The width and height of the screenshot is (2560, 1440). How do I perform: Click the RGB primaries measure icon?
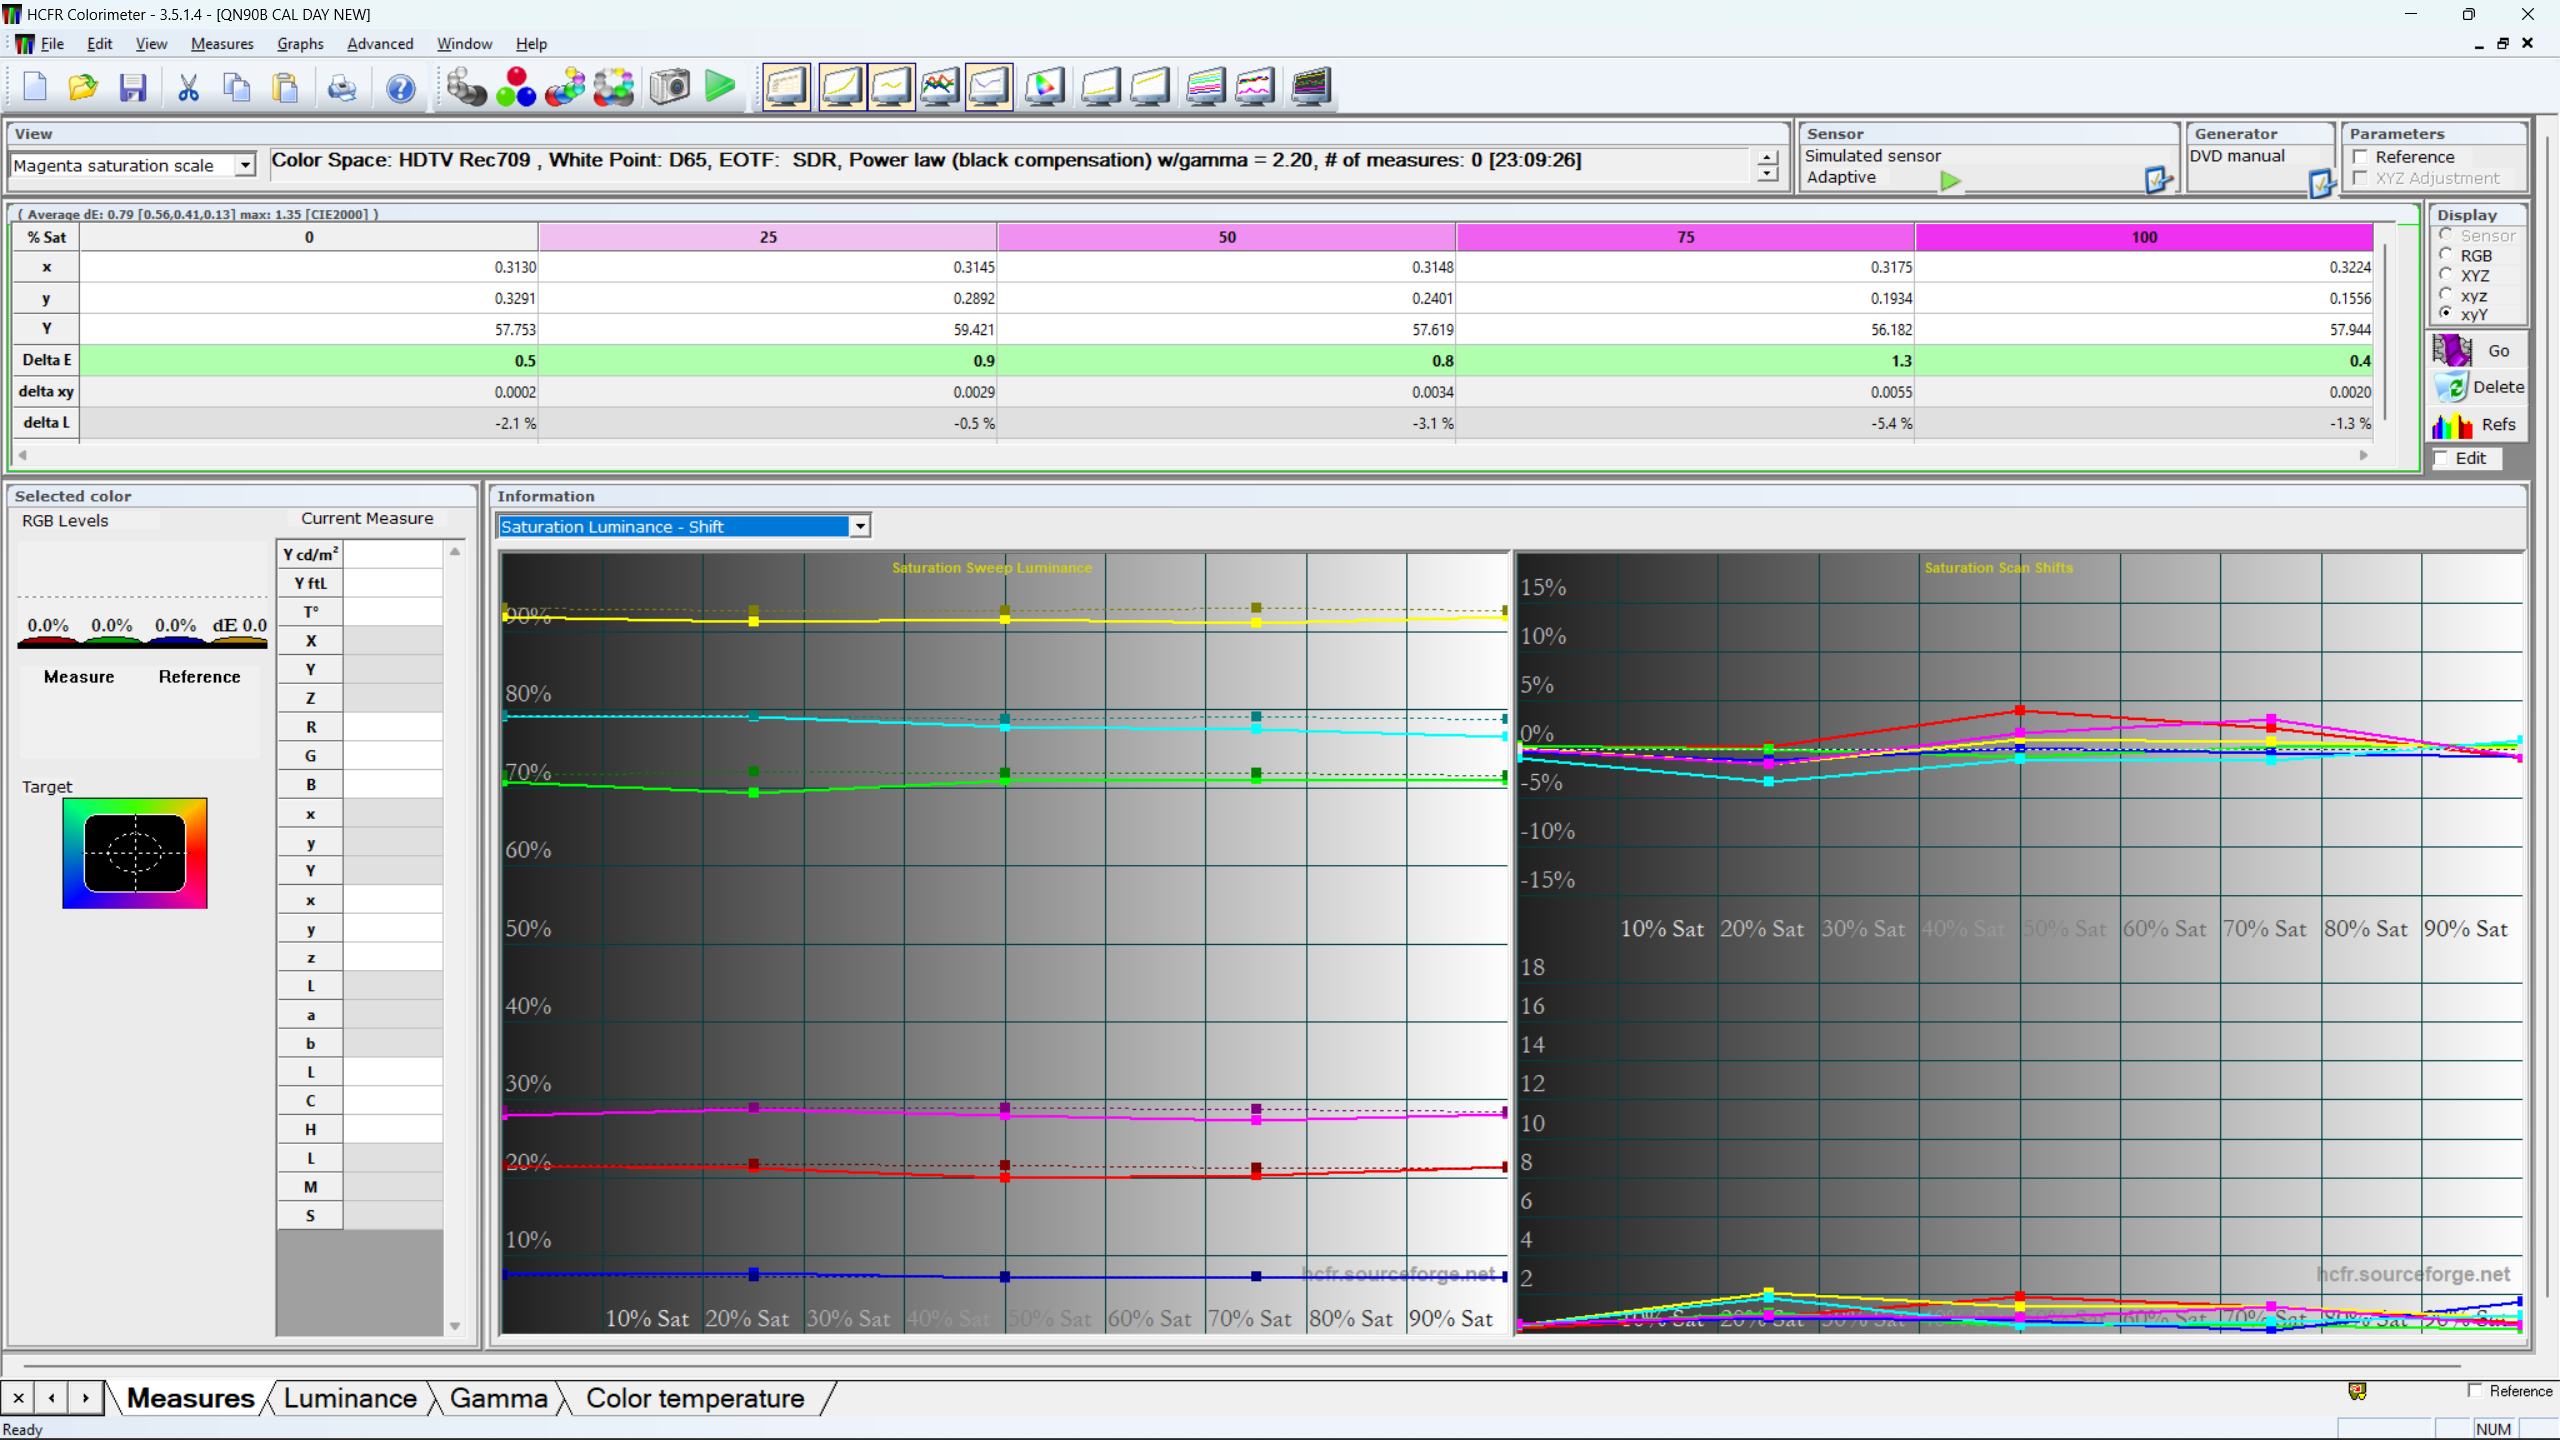tap(516, 87)
